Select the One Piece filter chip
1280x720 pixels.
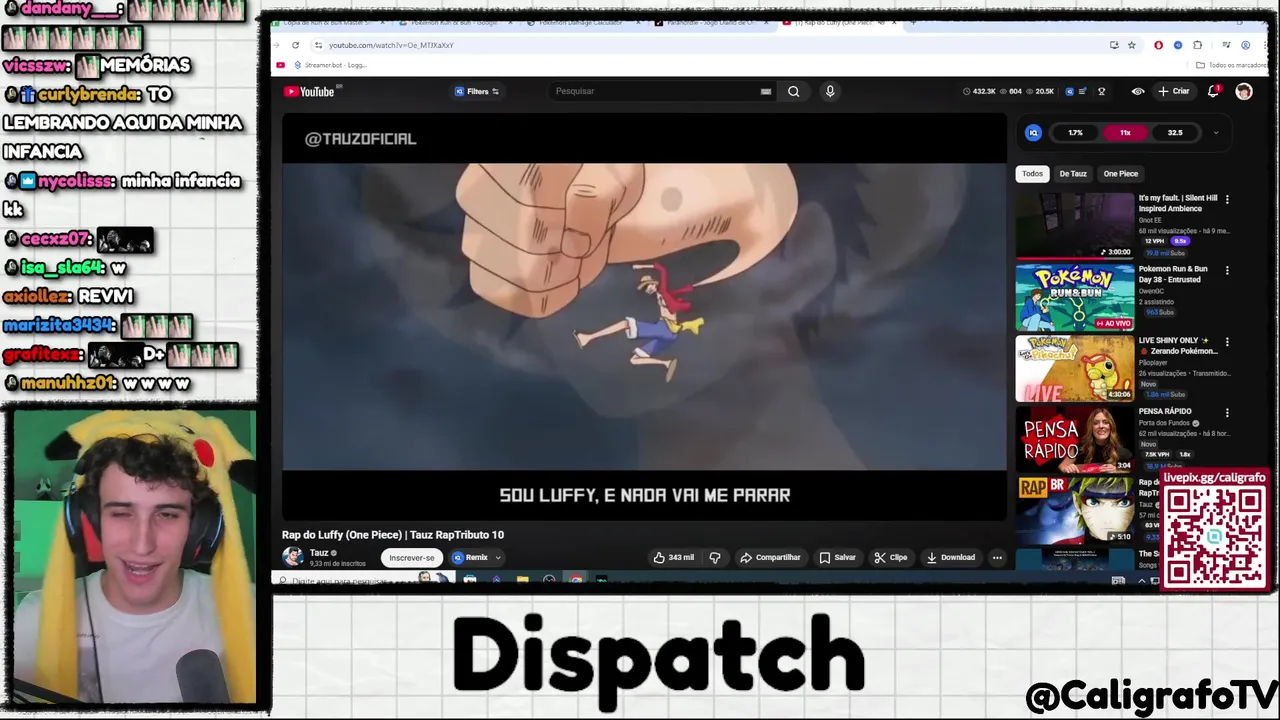[1121, 174]
